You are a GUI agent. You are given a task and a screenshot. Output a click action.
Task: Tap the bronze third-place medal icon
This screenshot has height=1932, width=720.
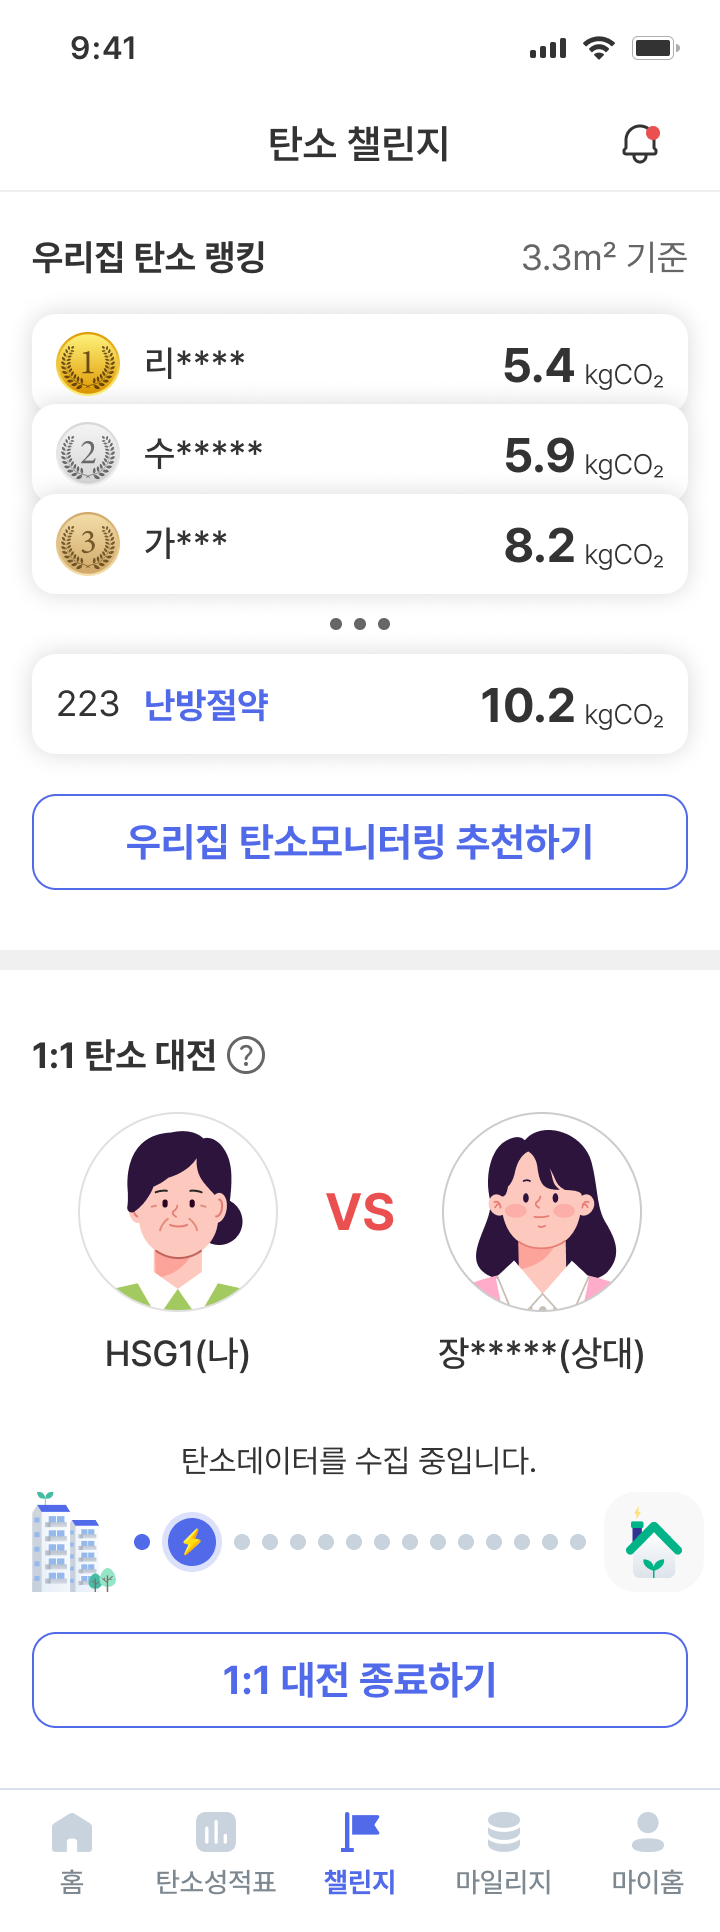[x=88, y=544]
